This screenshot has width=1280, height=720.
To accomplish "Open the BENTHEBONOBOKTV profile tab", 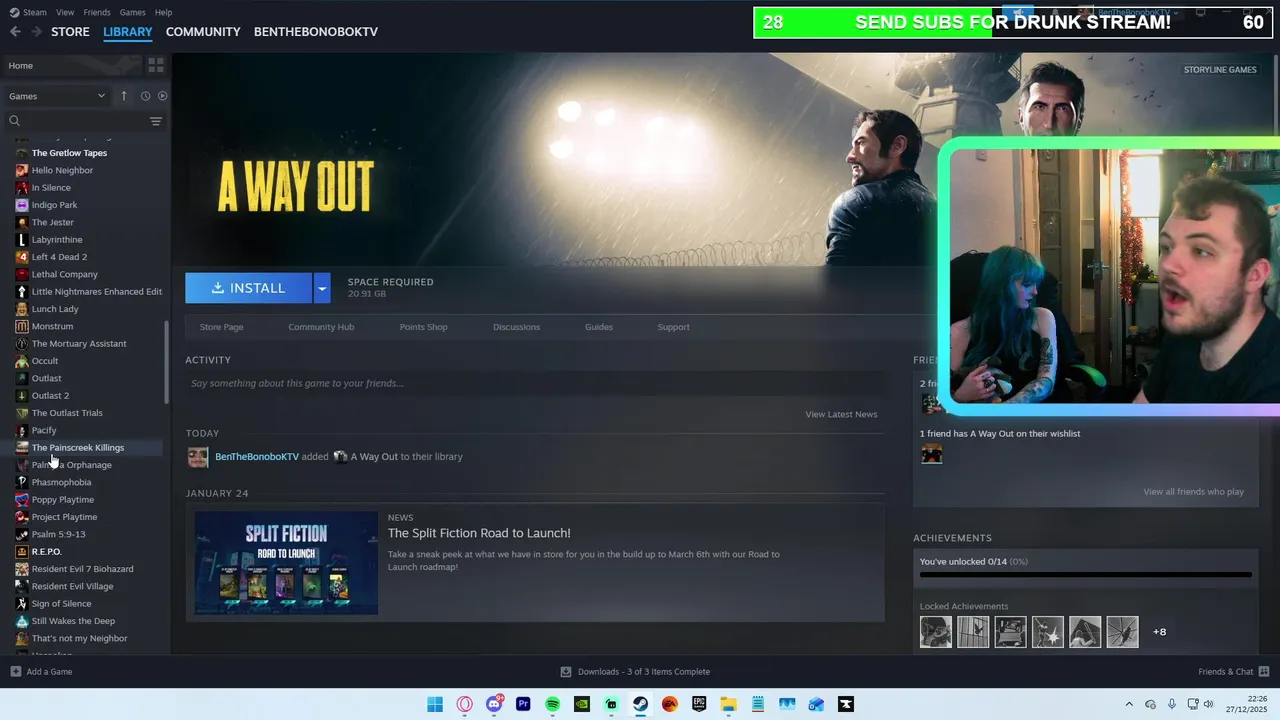I will [316, 32].
